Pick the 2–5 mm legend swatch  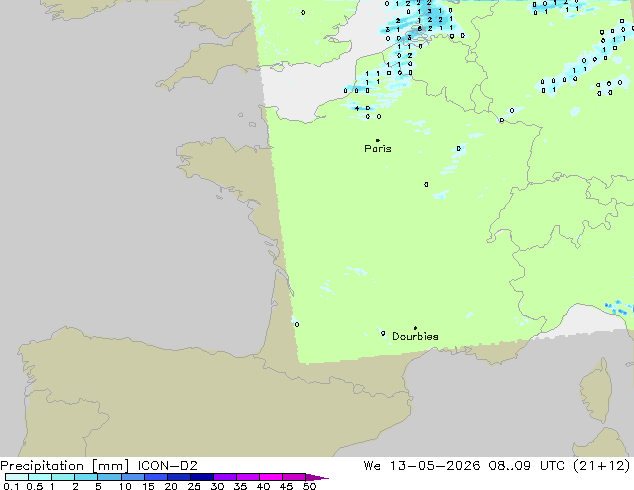point(86,477)
